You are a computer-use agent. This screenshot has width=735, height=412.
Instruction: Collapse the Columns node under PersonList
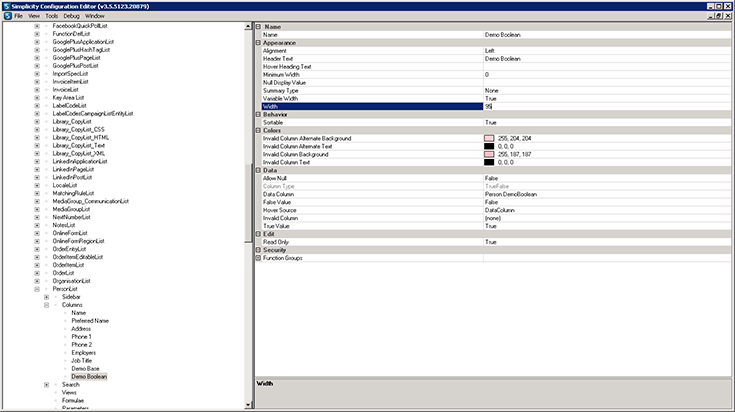point(46,305)
